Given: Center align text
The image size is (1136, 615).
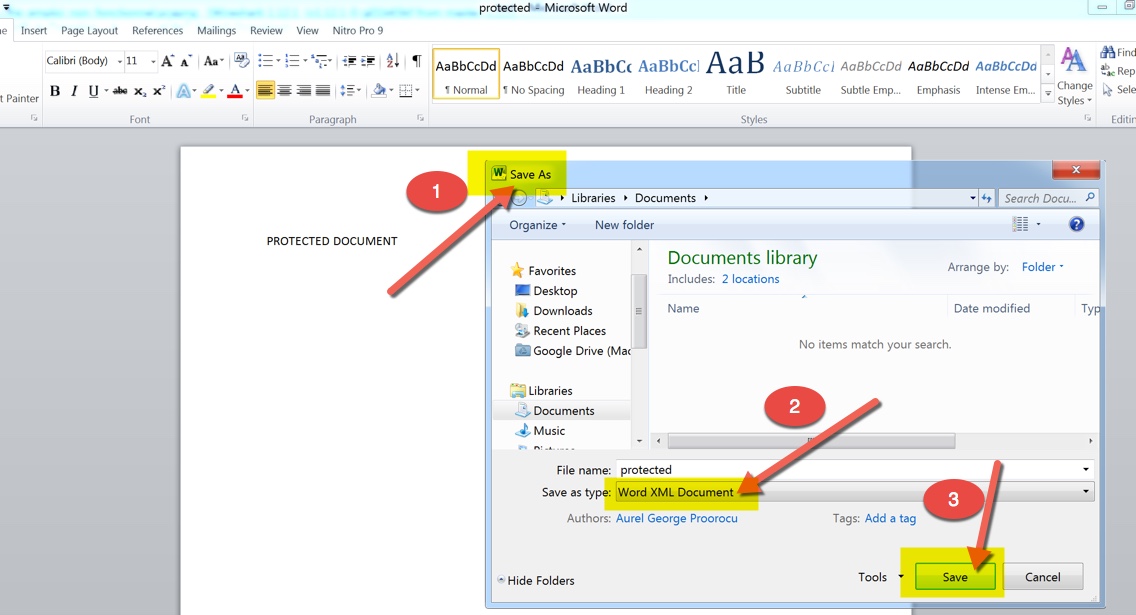Looking at the screenshot, I should 285,91.
